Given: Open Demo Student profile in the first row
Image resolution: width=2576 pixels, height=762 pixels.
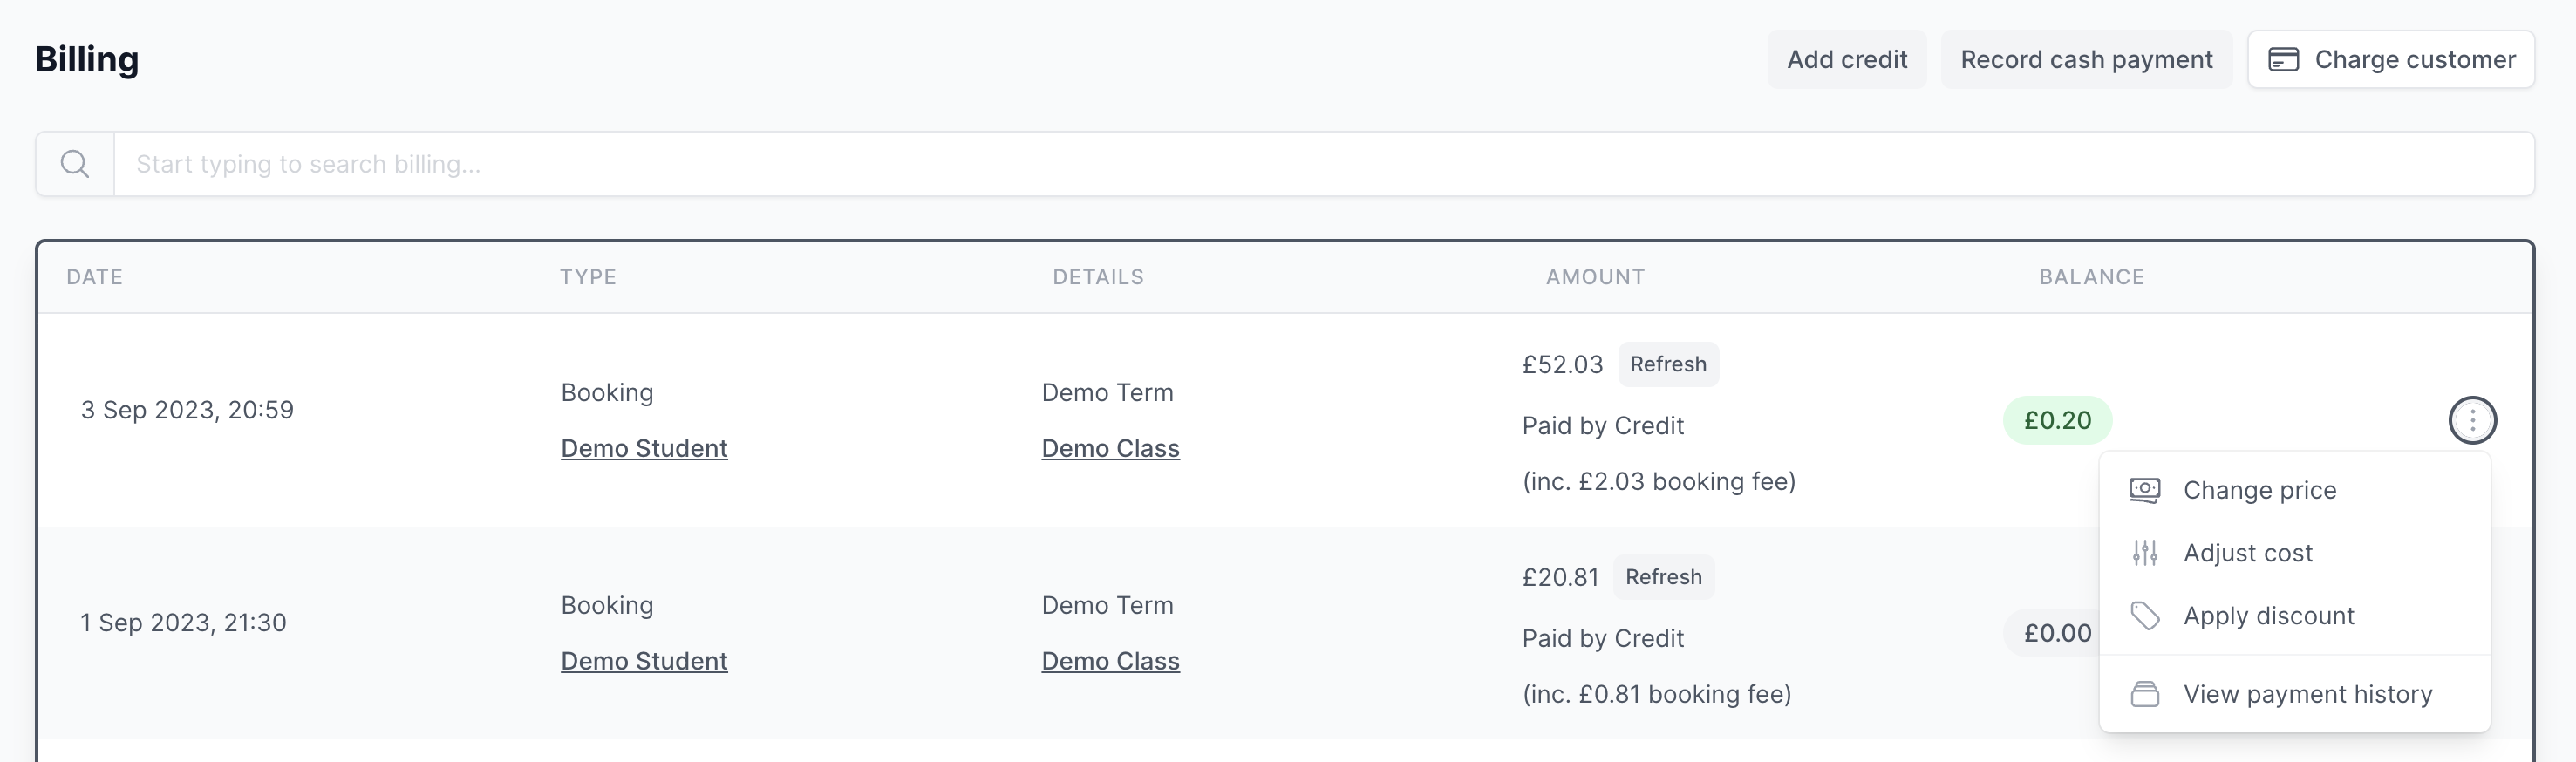Looking at the screenshot, I should tap(644, 448).
